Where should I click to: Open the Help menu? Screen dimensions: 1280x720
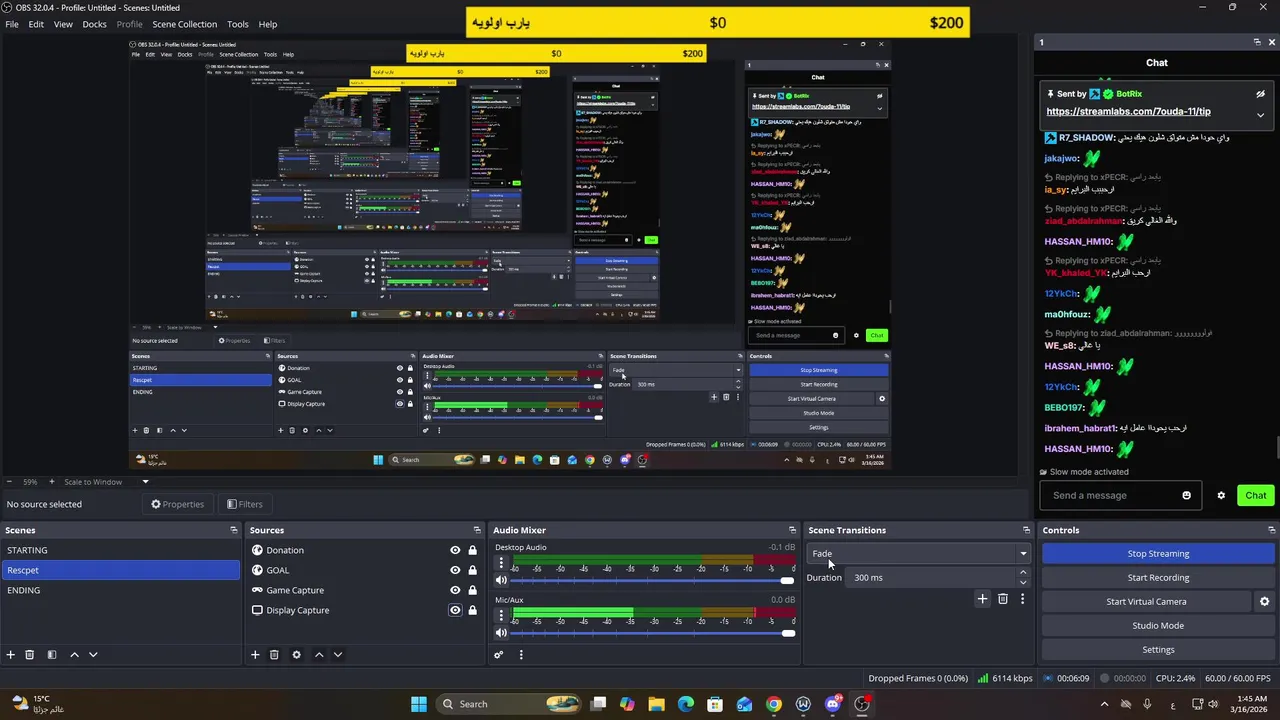[268, 24]
